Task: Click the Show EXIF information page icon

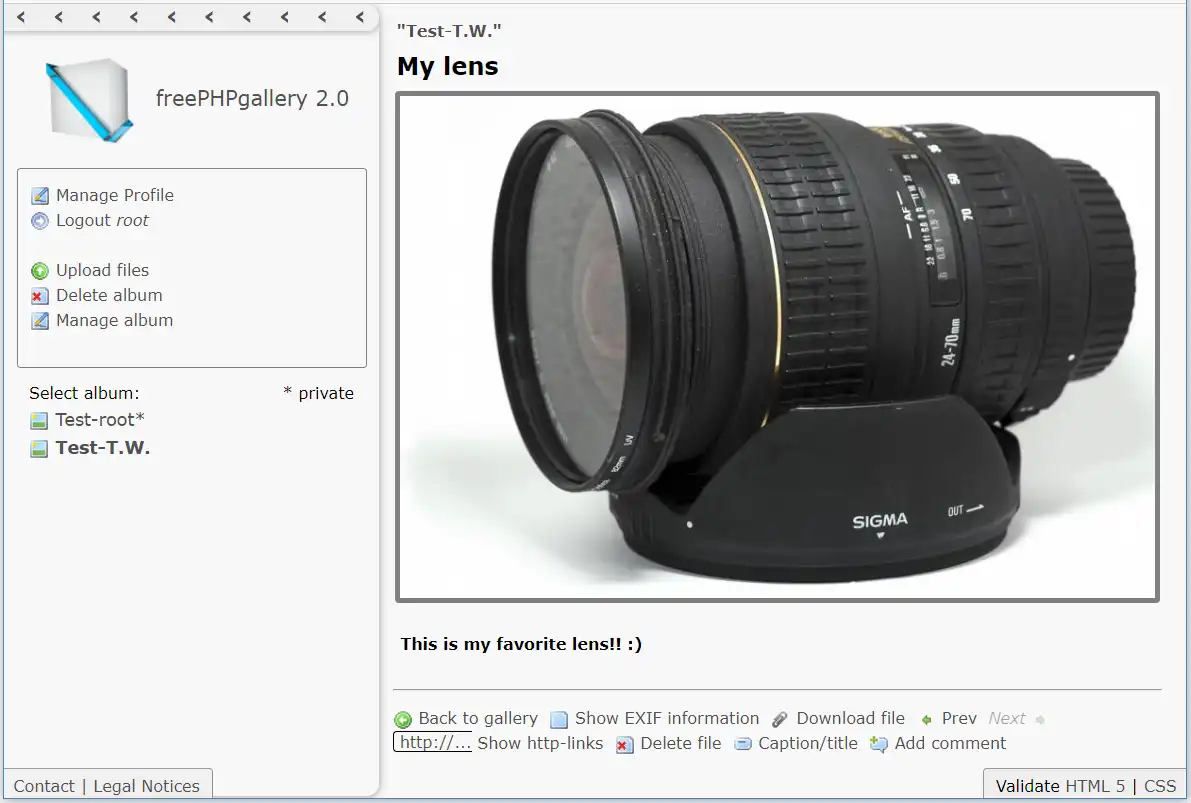Action: click(559, 719)
